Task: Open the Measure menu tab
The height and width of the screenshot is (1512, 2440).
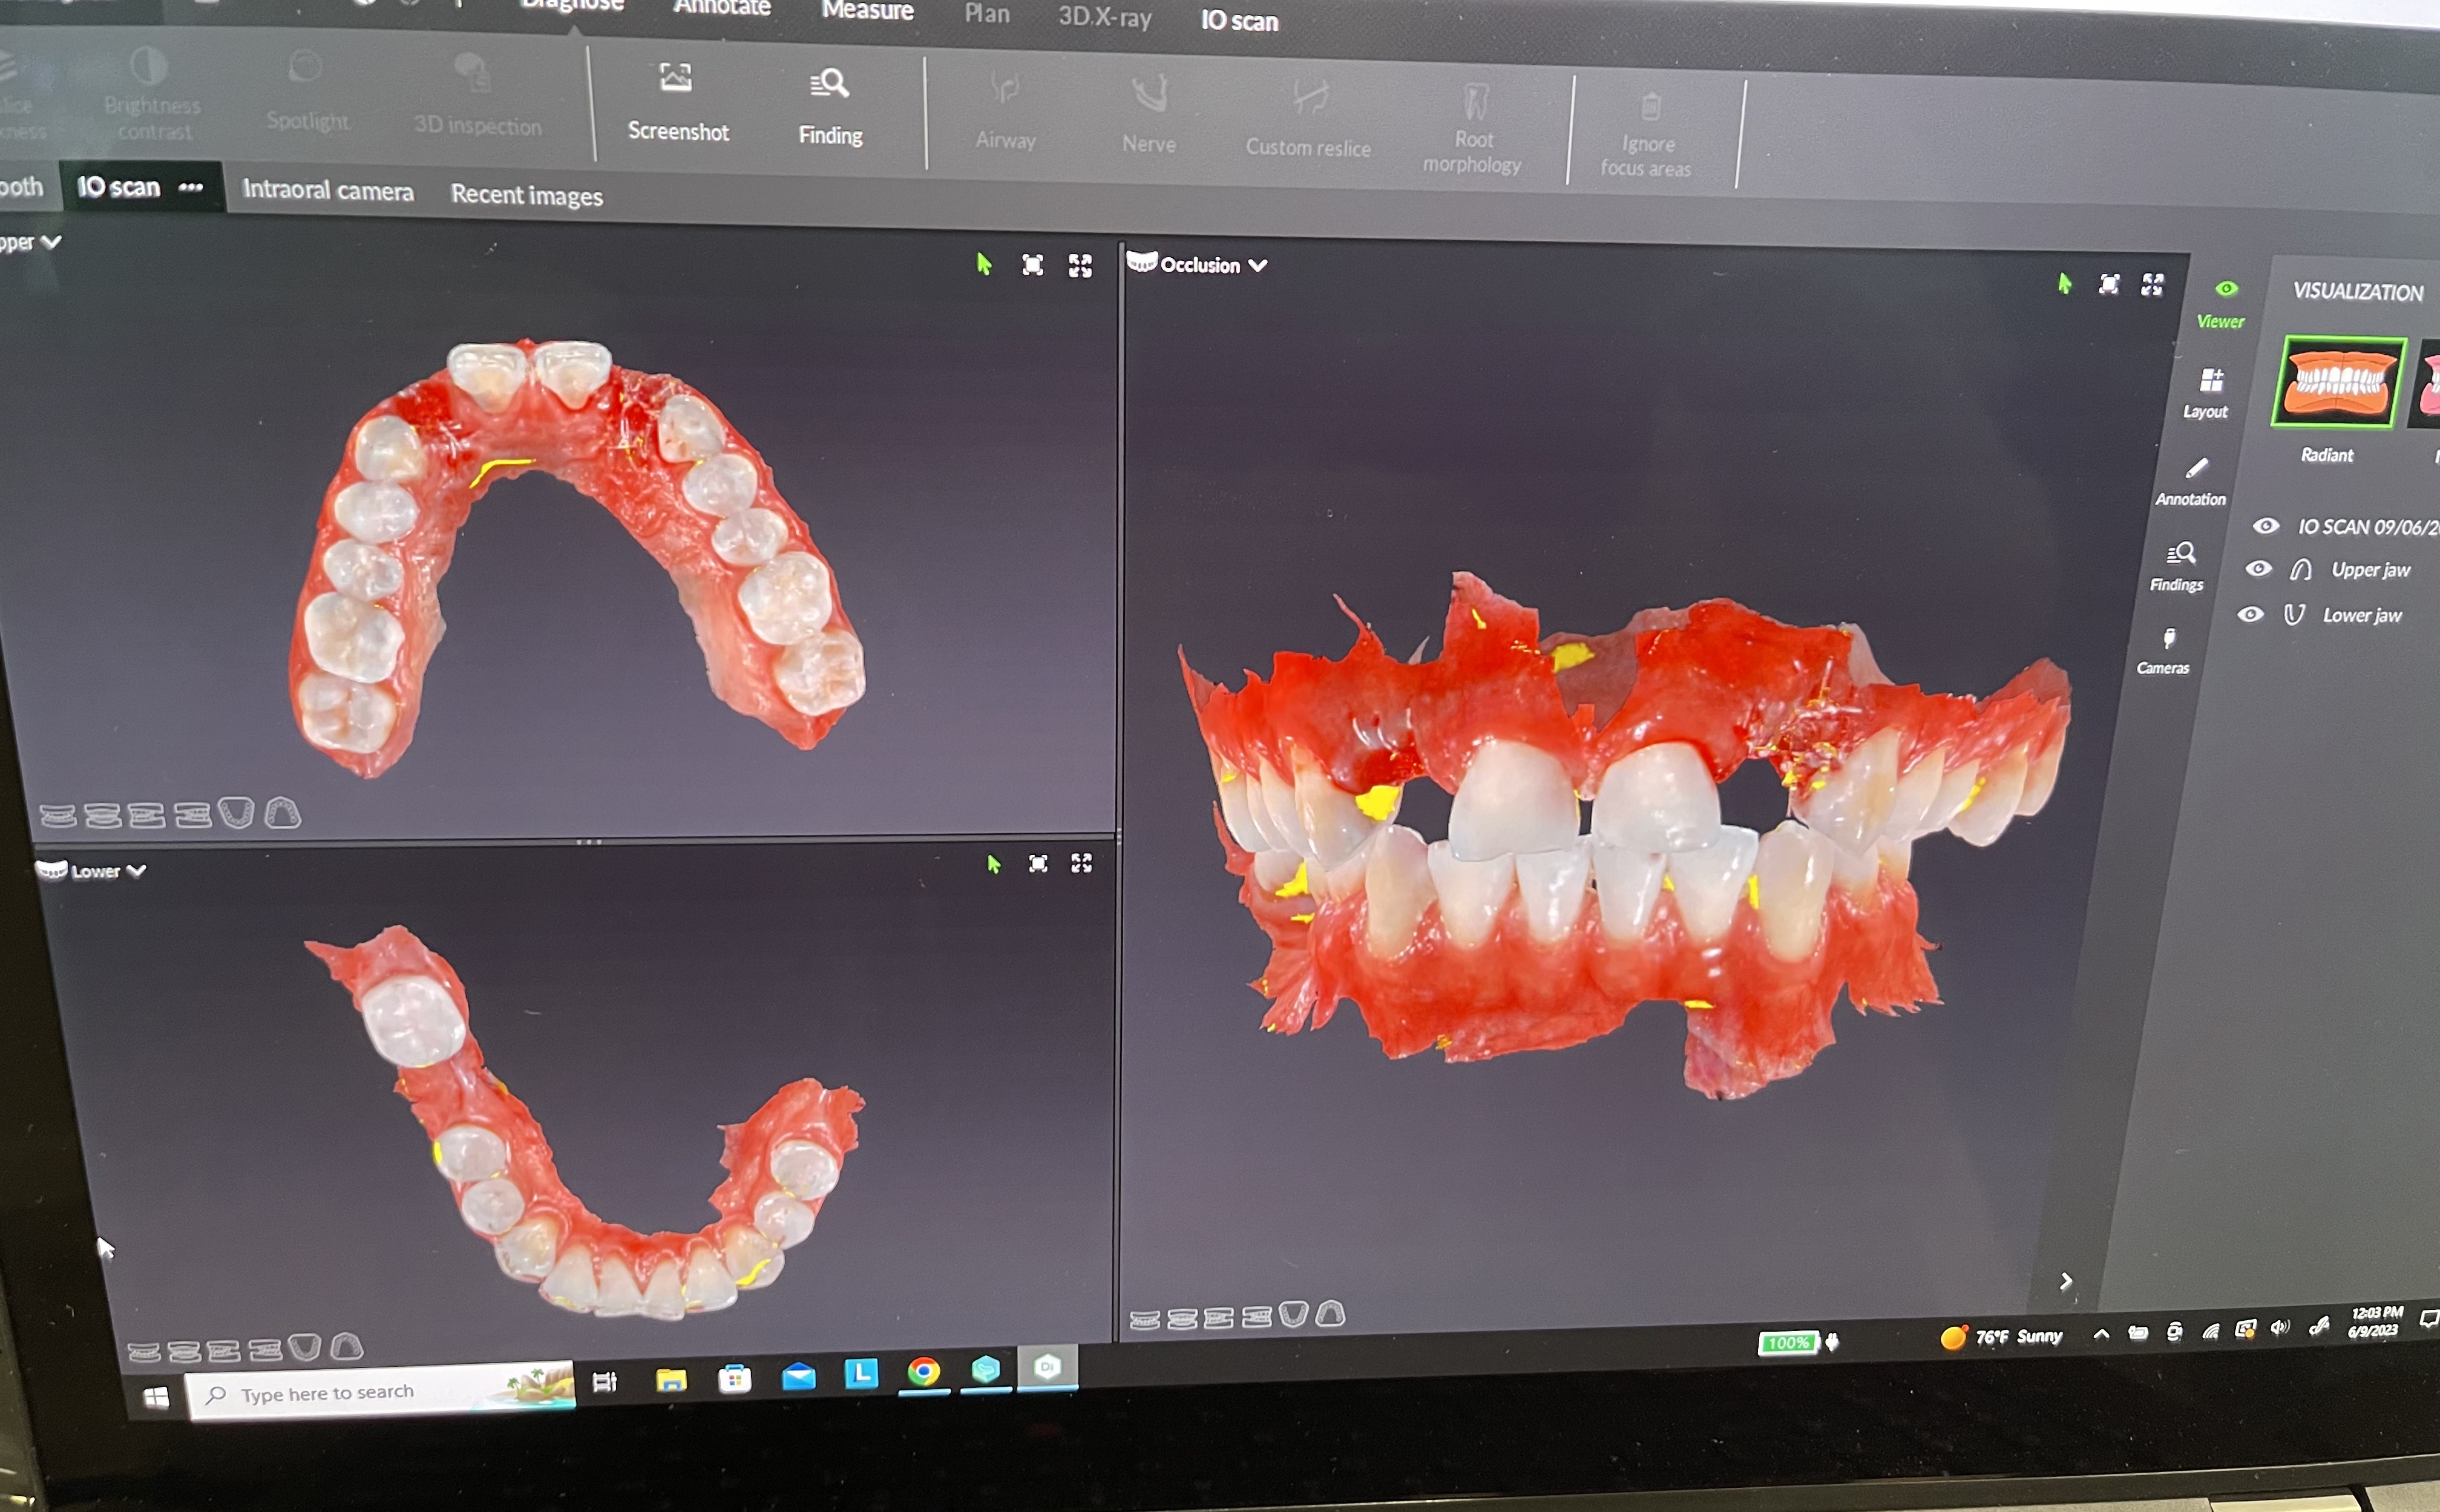Action: coord(867,11)
